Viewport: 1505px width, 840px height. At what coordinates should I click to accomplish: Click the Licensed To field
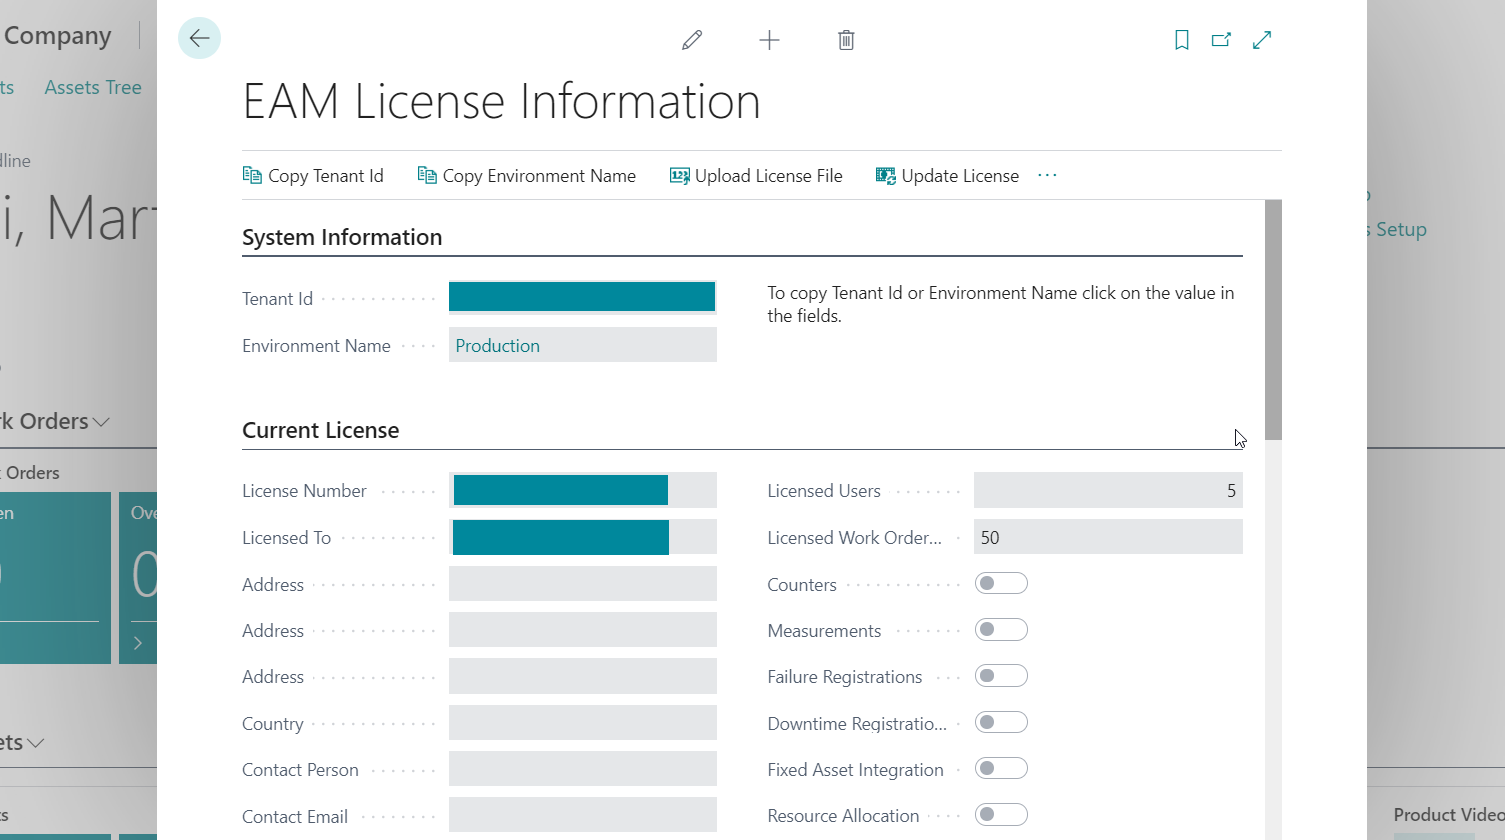point(583,537)
